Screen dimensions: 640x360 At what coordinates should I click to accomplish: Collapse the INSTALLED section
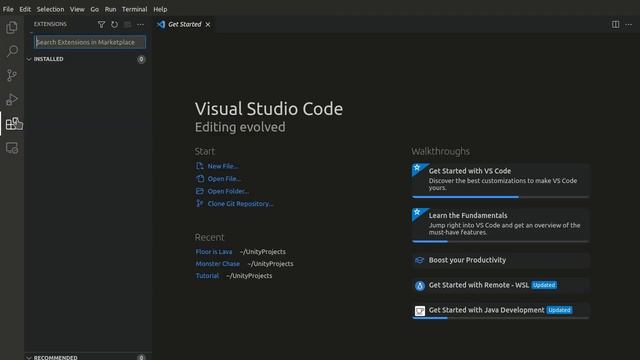[x=29, y=59]
